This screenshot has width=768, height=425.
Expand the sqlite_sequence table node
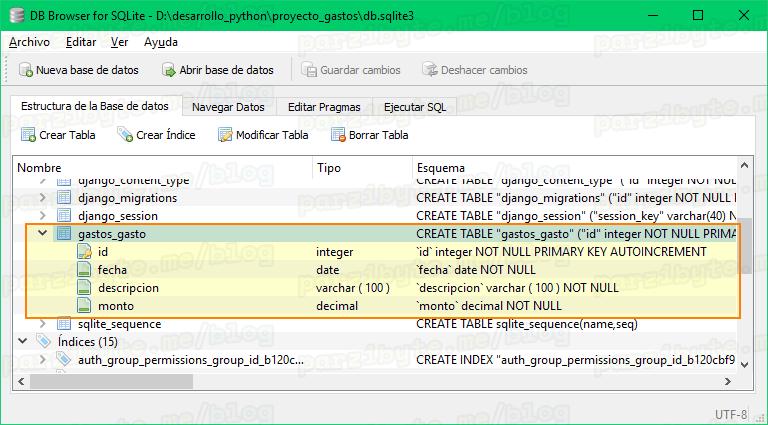click(42, 324)
